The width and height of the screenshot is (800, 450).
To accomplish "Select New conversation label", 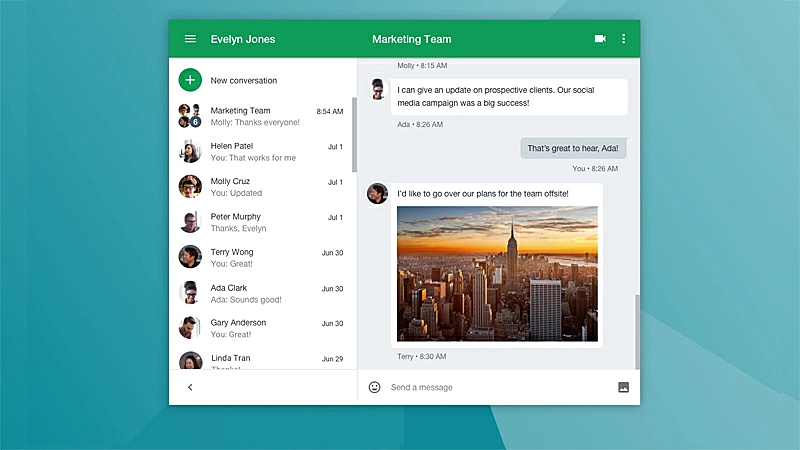I will point(244,81).
